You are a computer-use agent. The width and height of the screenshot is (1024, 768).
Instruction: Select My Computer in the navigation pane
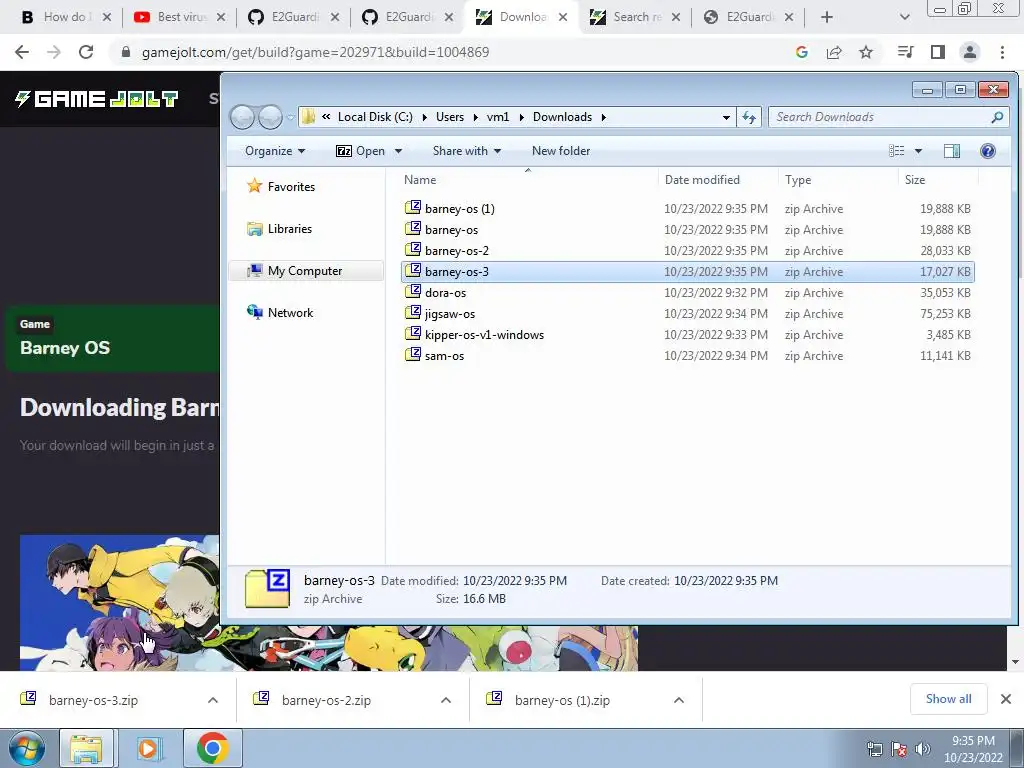(306, 270)
